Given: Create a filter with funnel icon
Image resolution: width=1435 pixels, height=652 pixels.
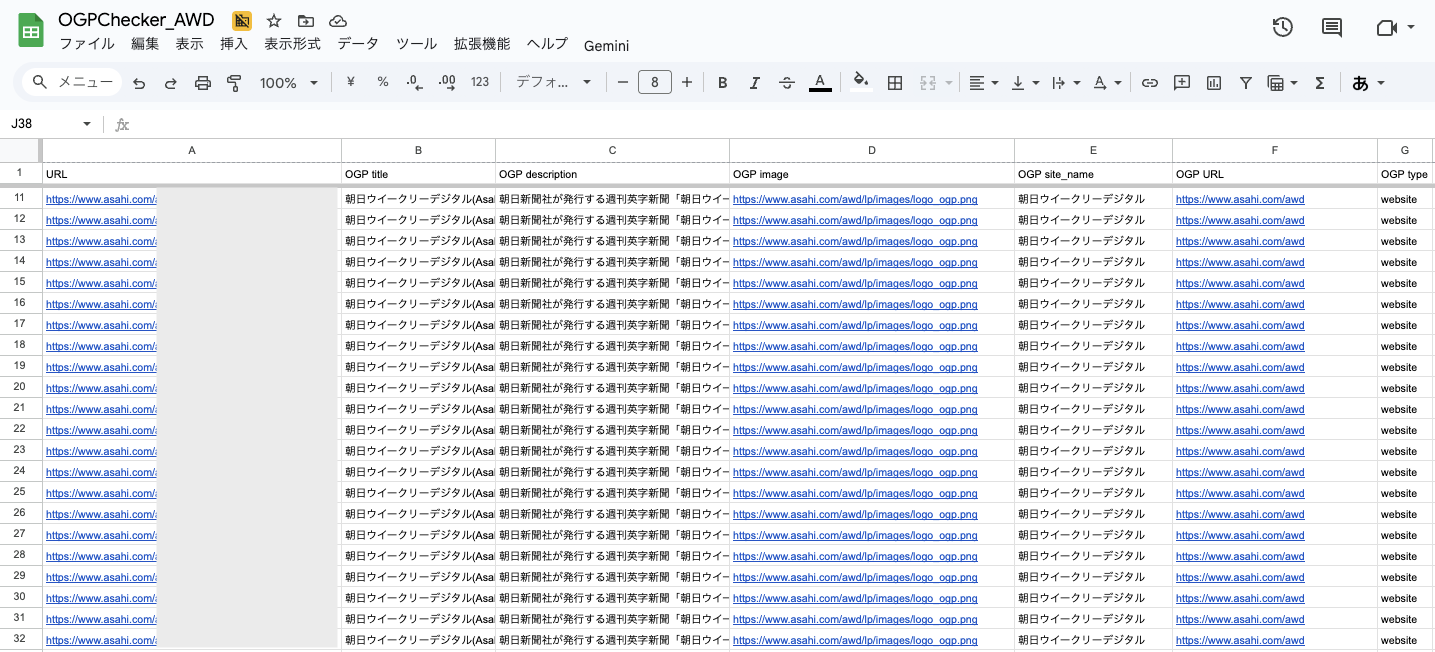Looking at the screenshot, I should coord(1246,83).
